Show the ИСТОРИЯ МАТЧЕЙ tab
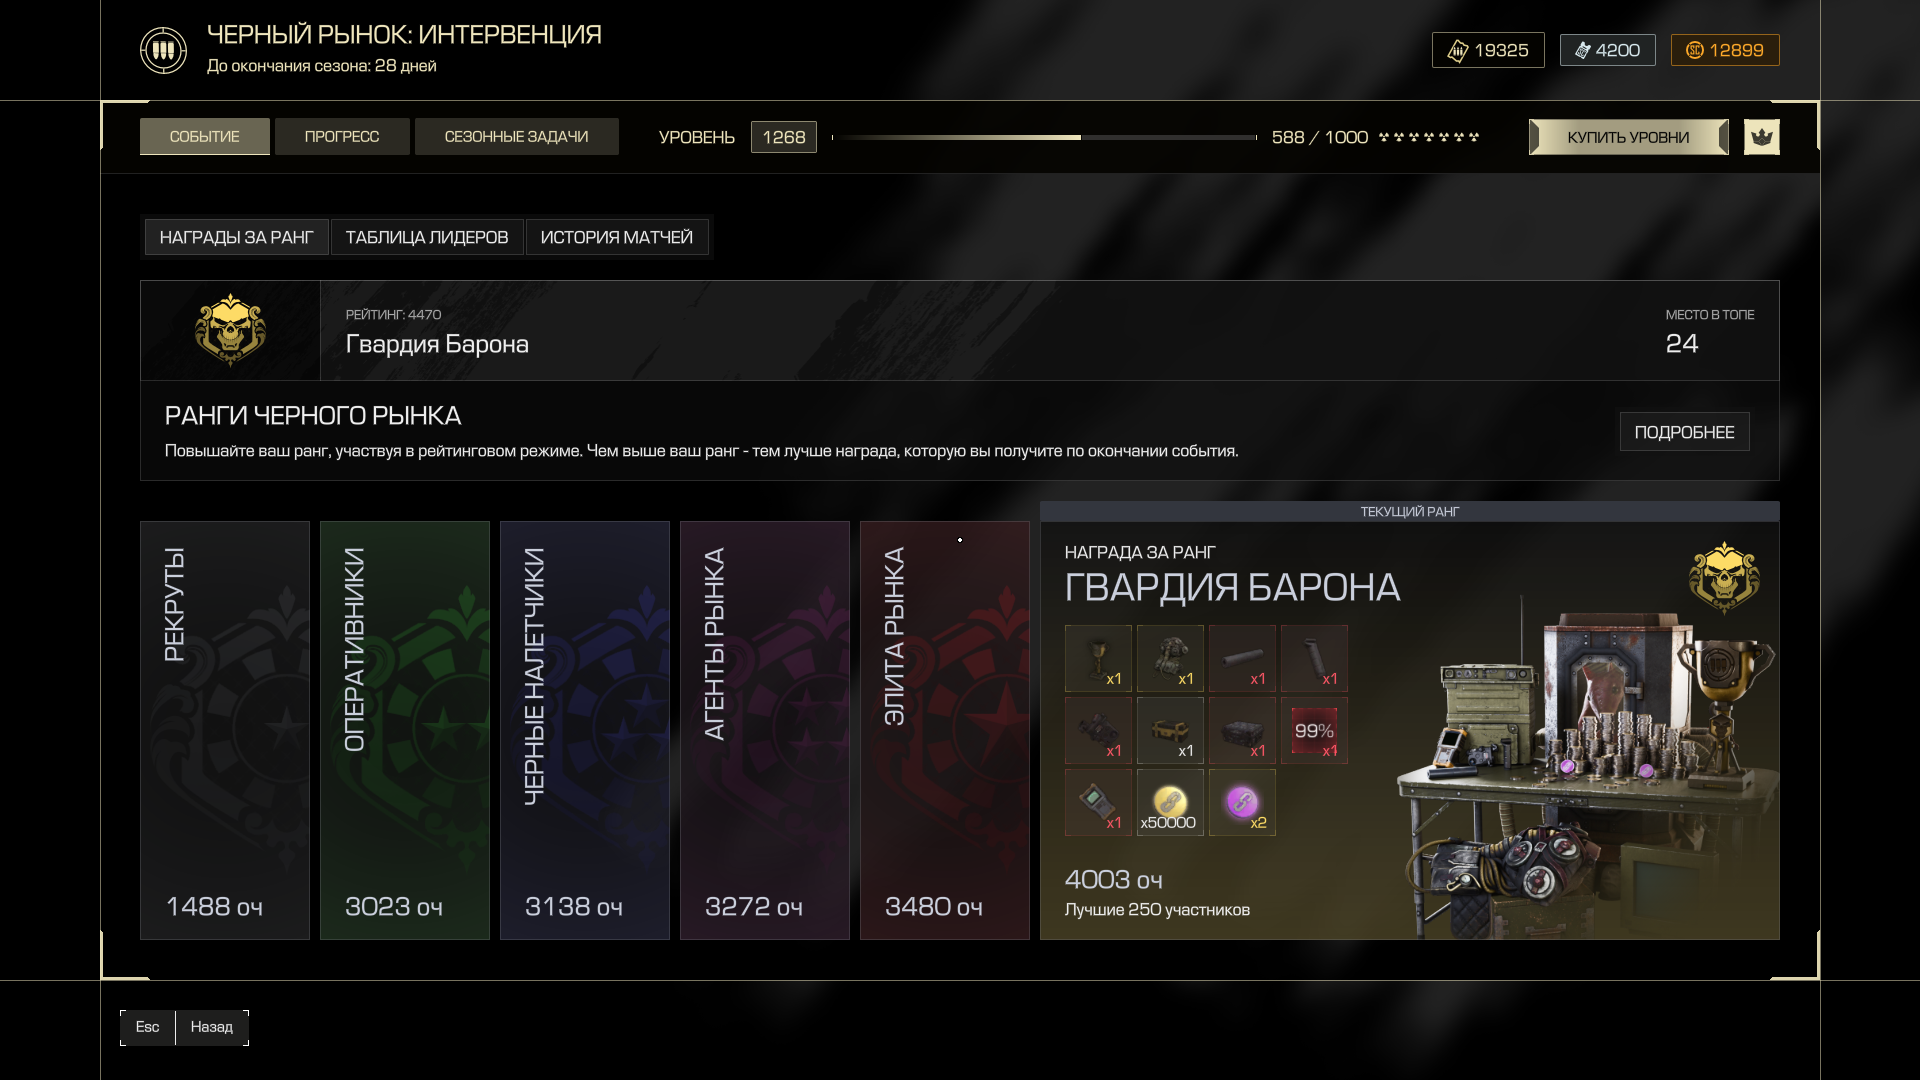The image size is (1920, 1080). point(617,237)
